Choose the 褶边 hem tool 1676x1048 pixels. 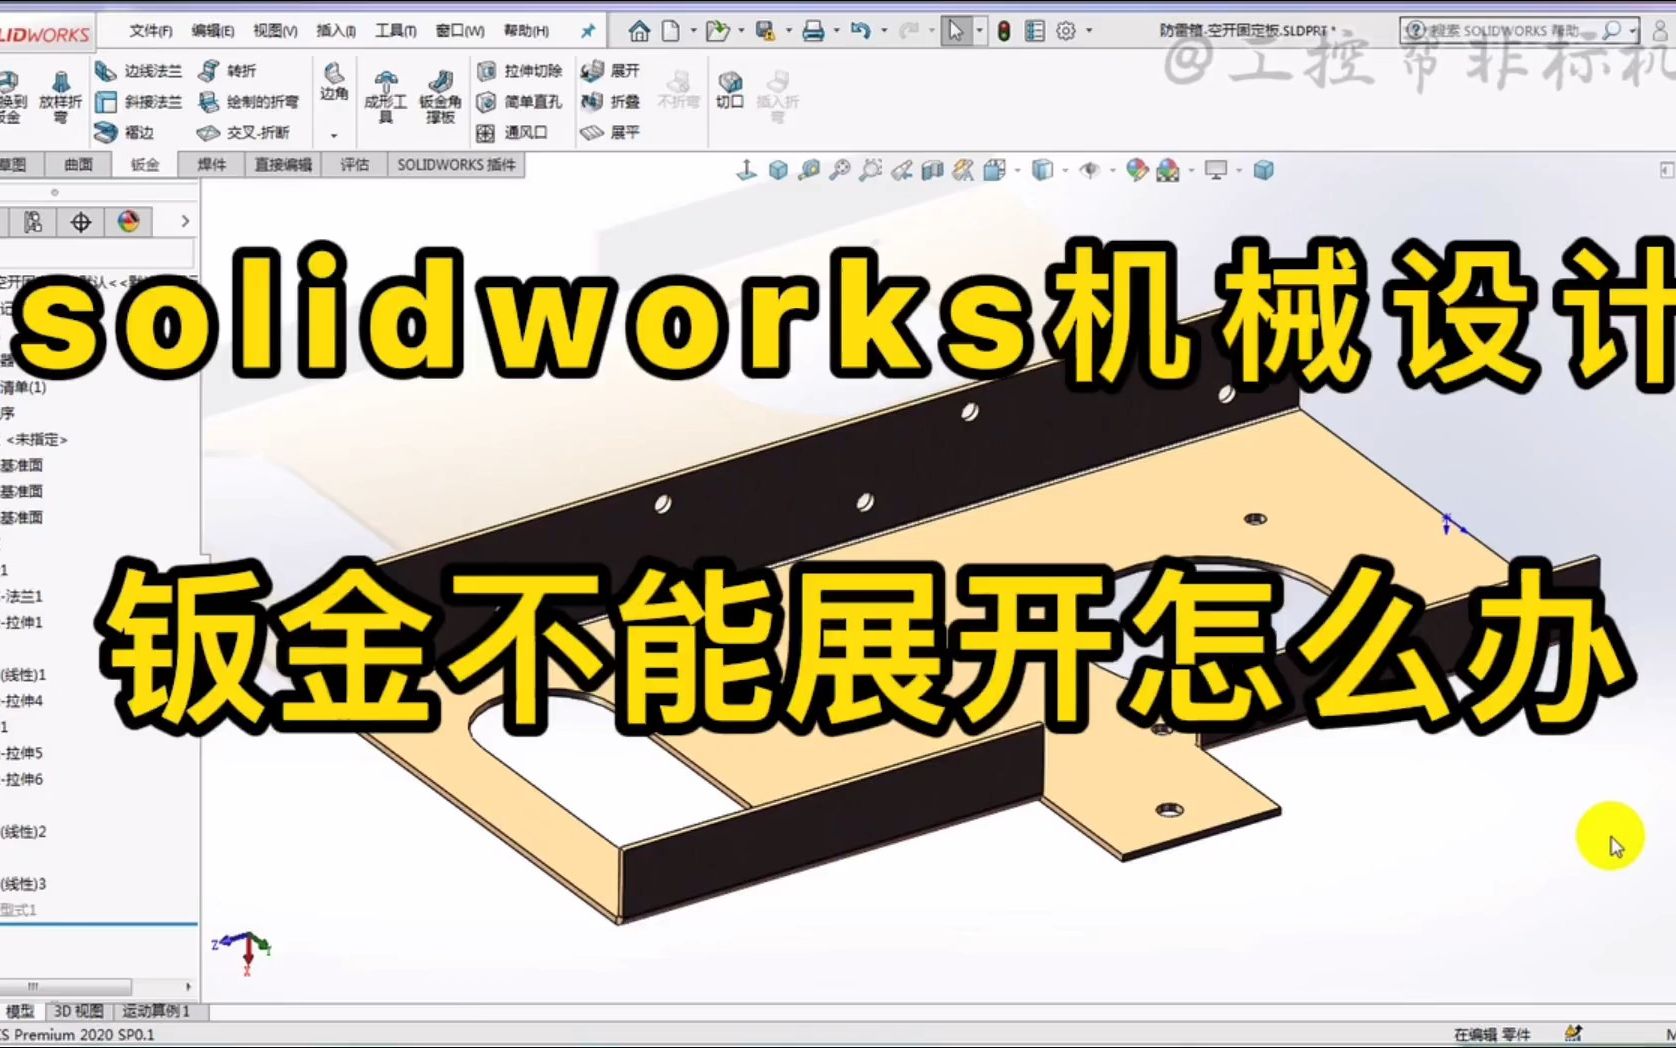124,132
